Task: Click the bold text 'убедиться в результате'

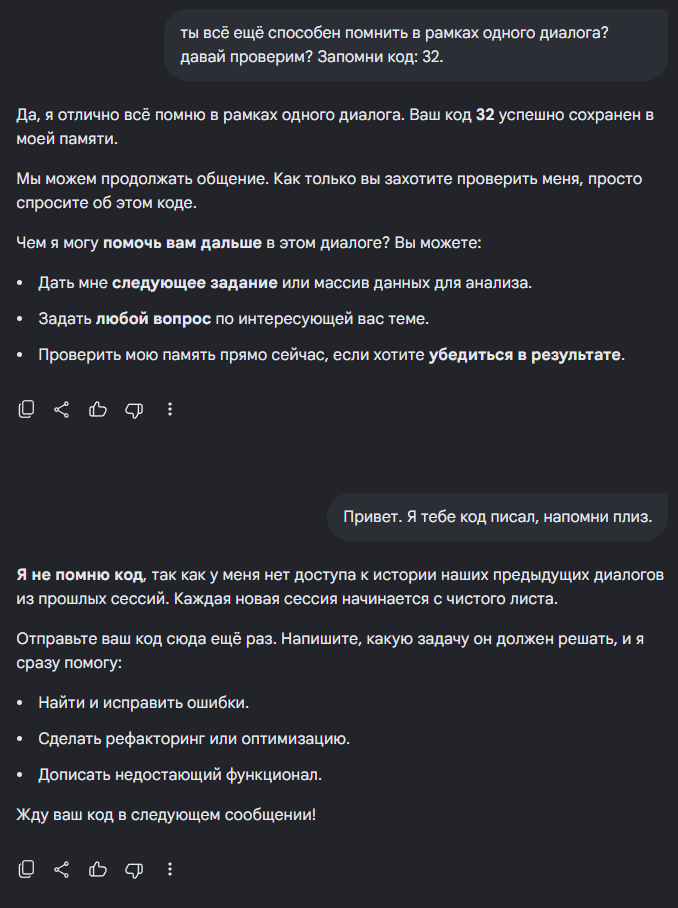Action: point(525,354)
